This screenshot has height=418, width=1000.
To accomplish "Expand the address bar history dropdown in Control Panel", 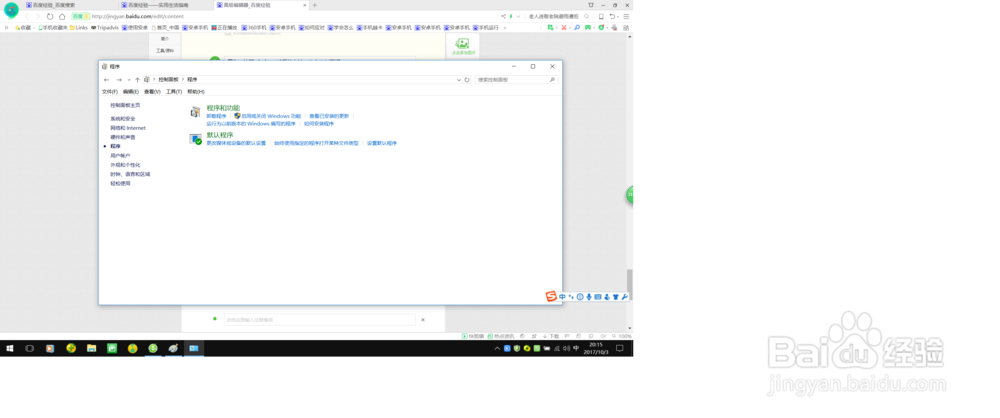I will coord(459,80).
